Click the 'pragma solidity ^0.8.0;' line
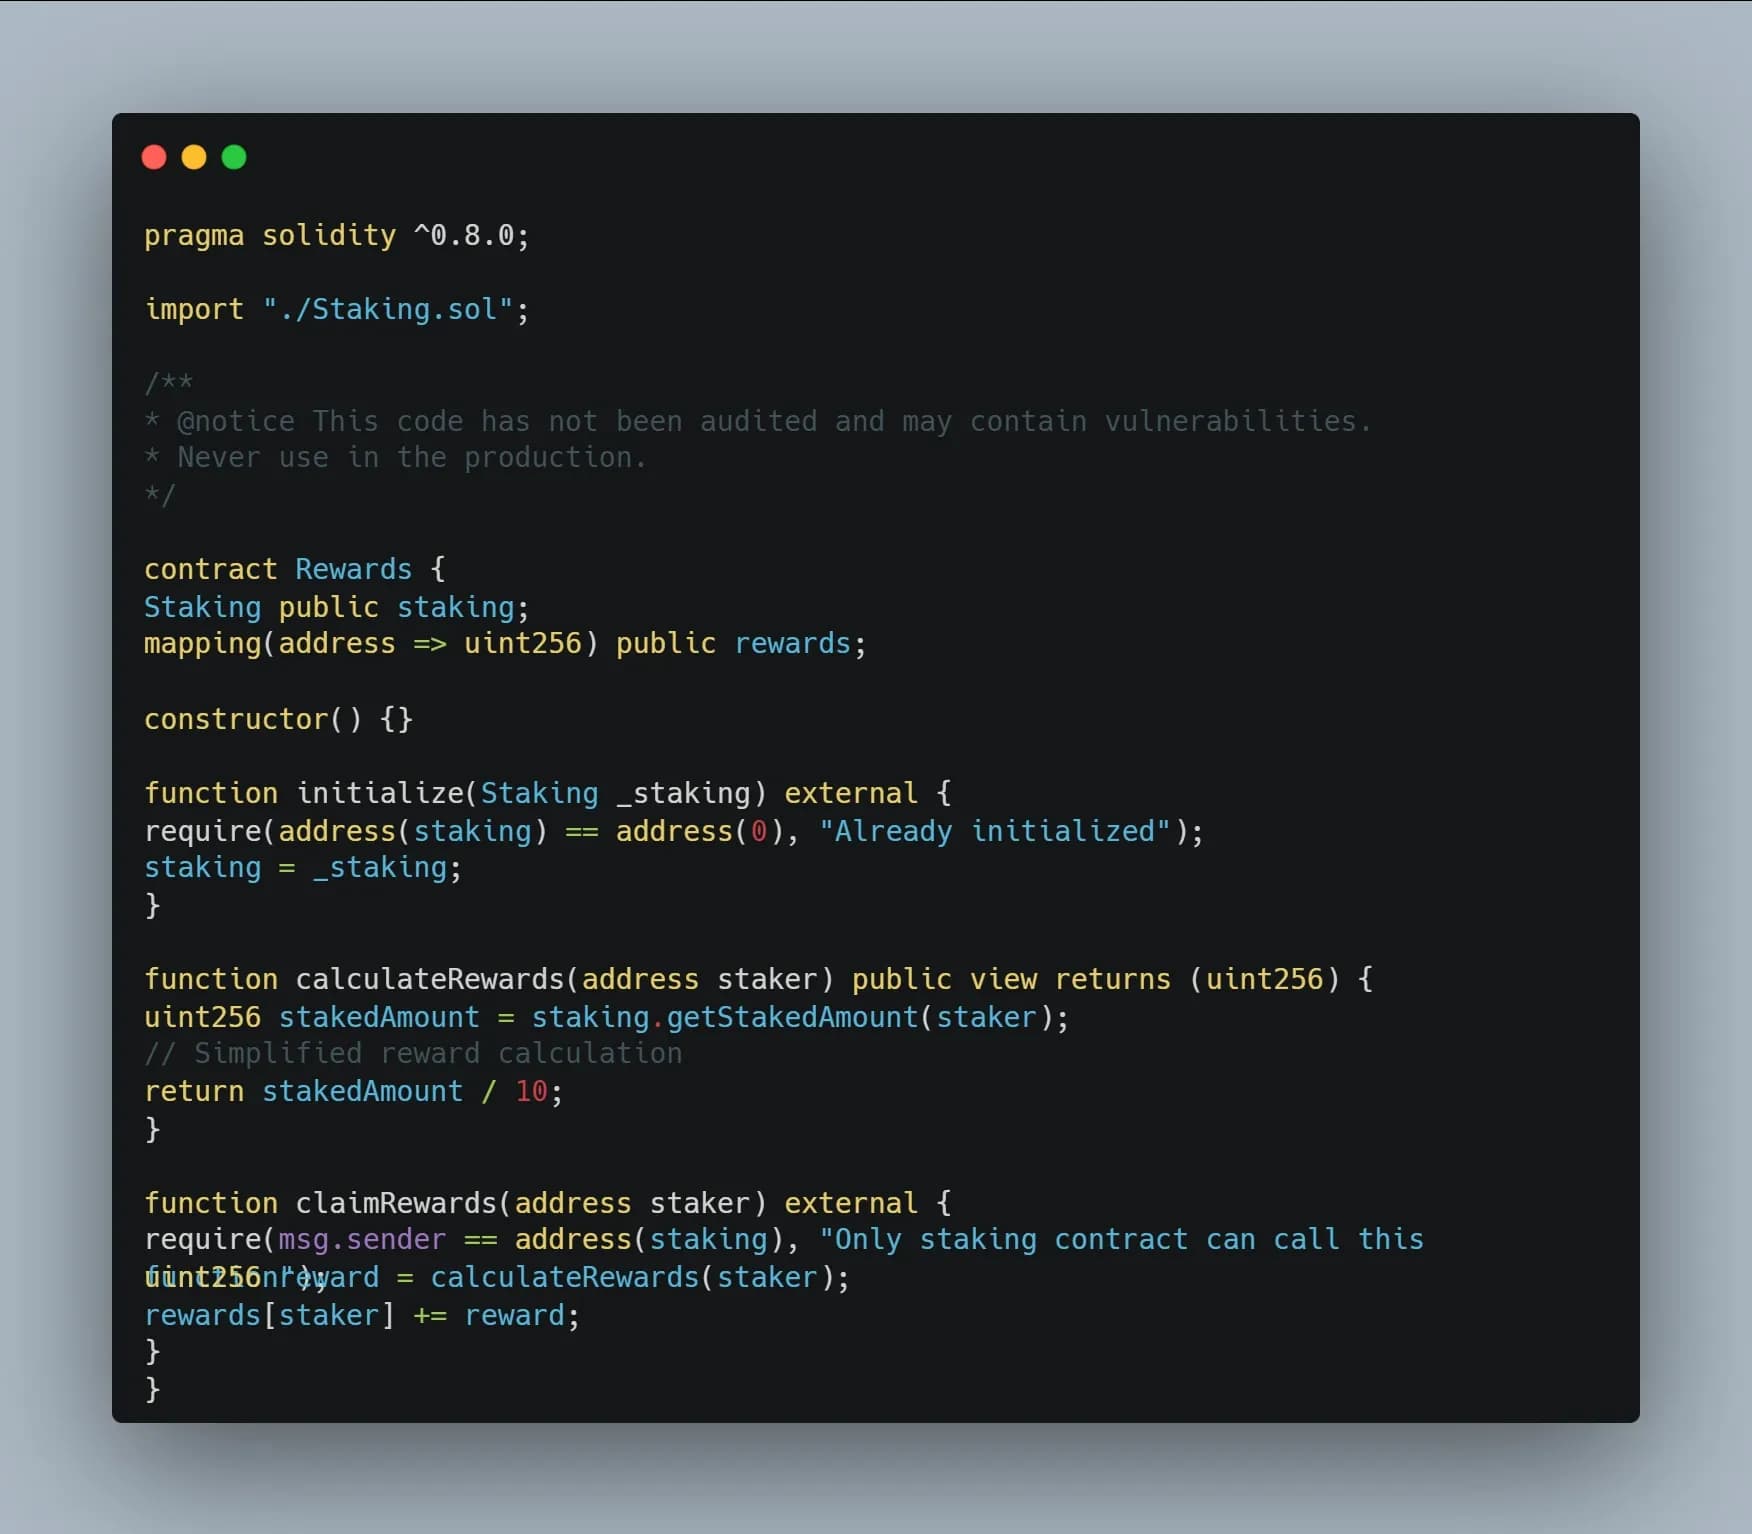 (x=337, y=236)
